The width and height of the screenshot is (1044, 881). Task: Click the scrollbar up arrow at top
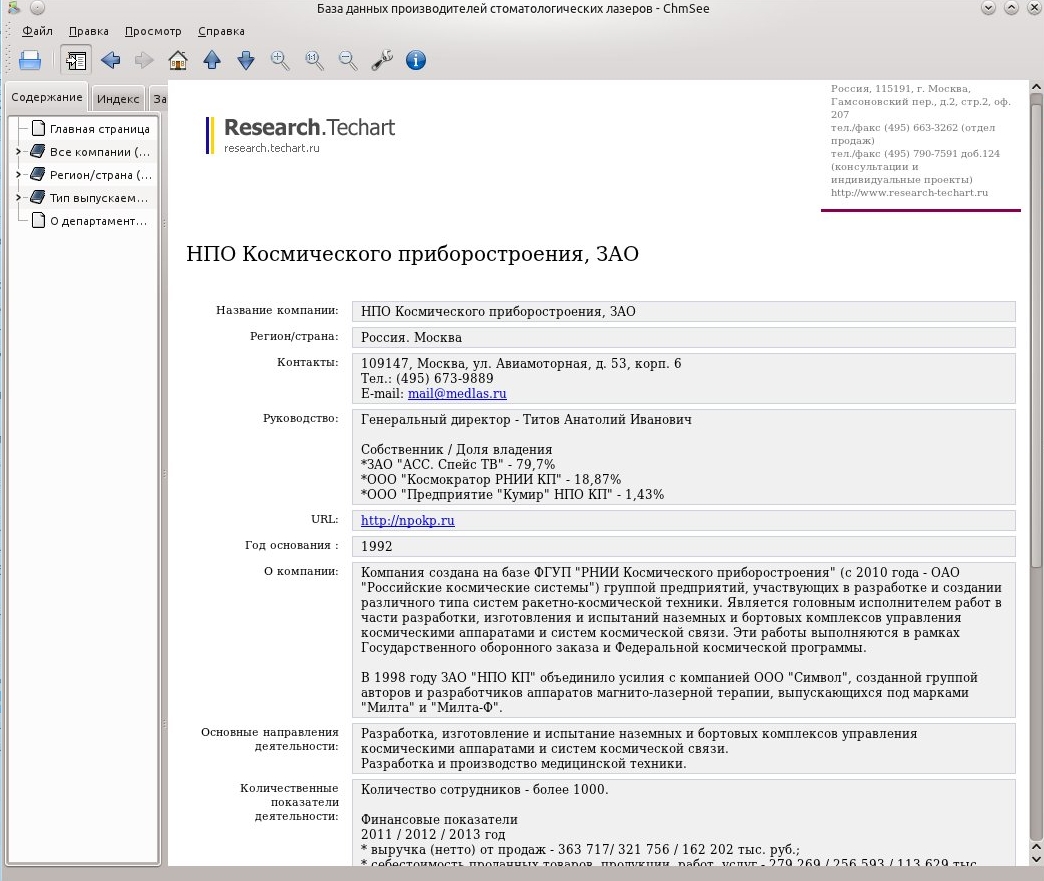pyautogui.click(x=1035, y=87)
